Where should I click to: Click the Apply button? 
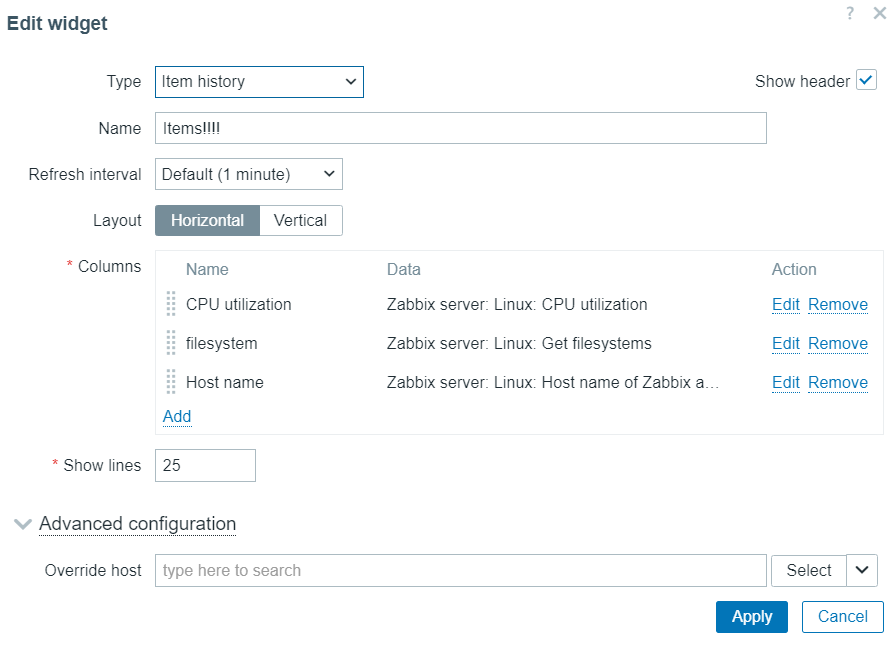(752, 617)
